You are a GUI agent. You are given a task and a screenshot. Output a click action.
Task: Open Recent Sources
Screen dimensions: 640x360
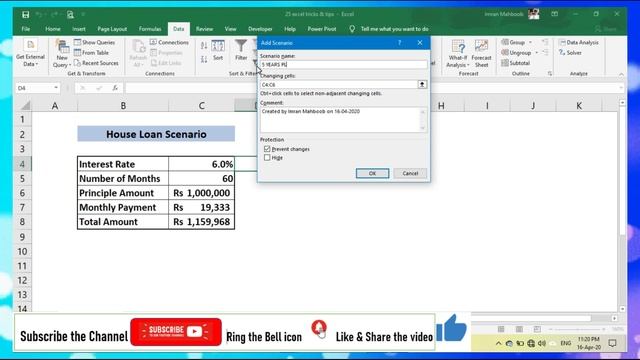96,63
